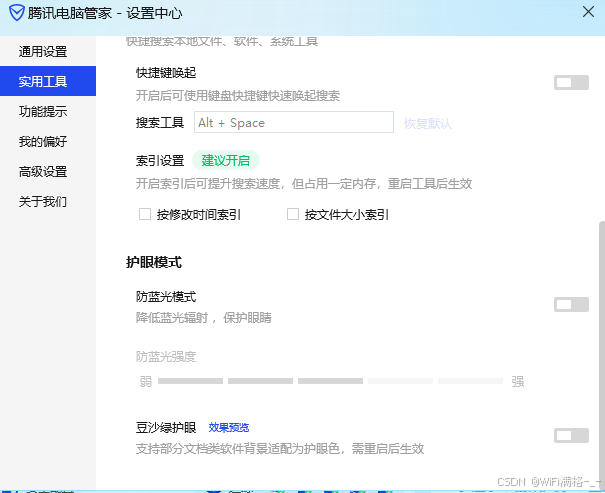Click the 防蓝光强度 label

(x=166, y=357)
